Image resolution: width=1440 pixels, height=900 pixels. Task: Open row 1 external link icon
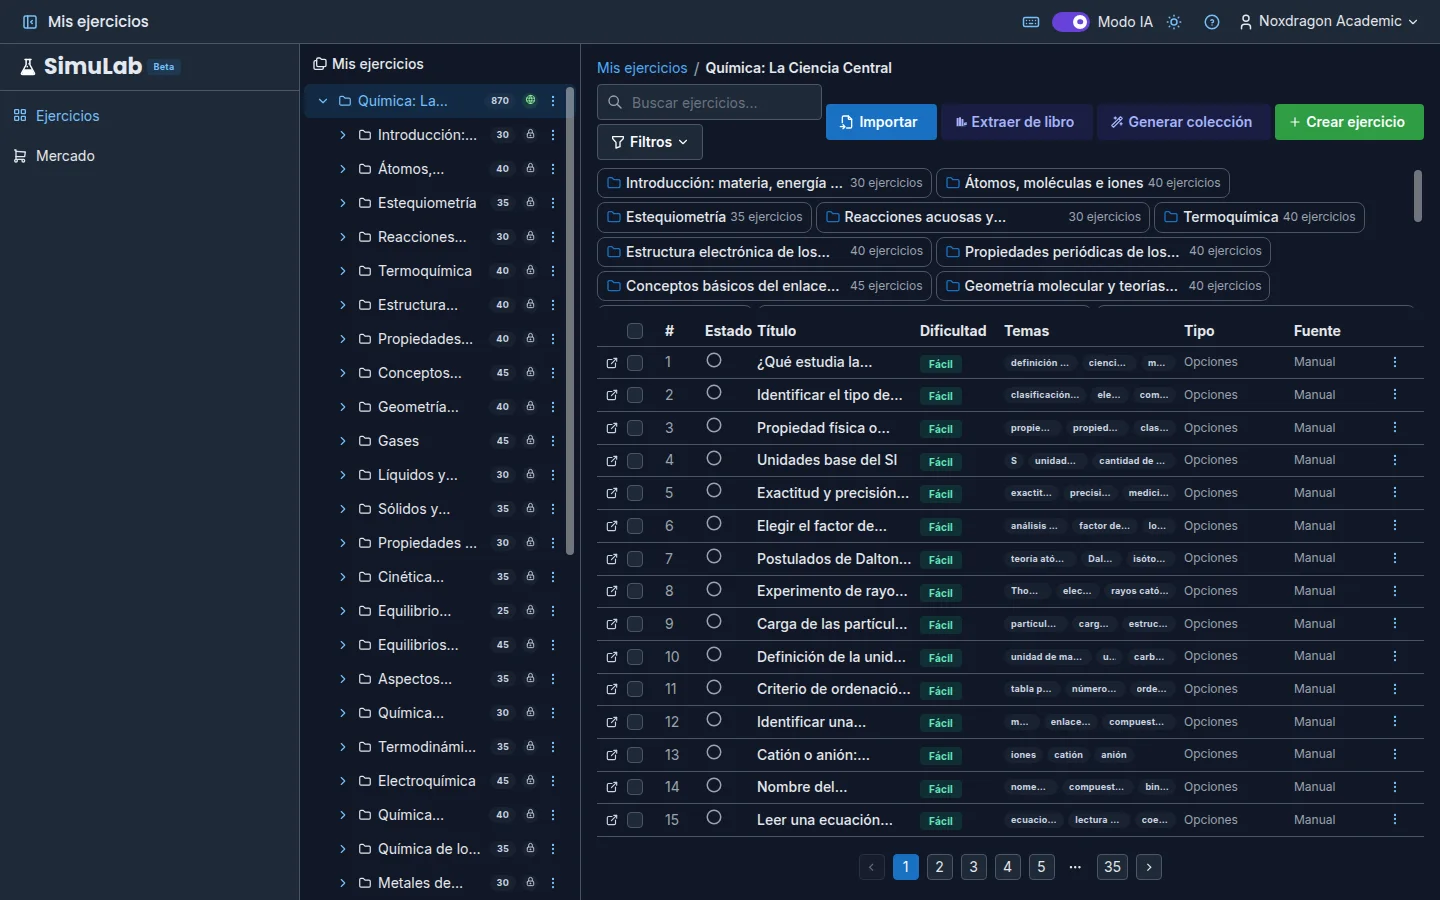click(612, 363)
